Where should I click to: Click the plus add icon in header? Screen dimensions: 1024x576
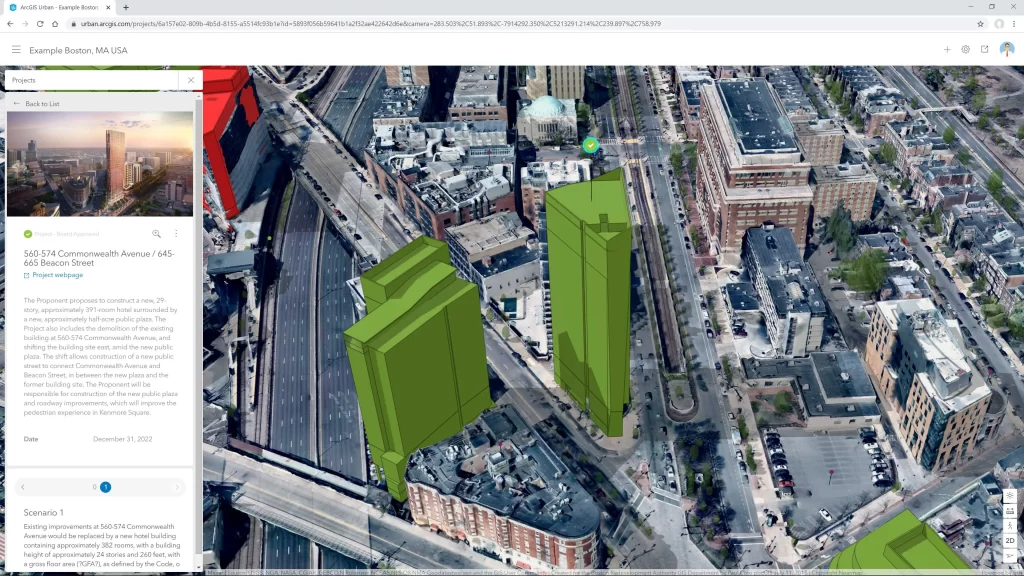(x=947, y=50)
